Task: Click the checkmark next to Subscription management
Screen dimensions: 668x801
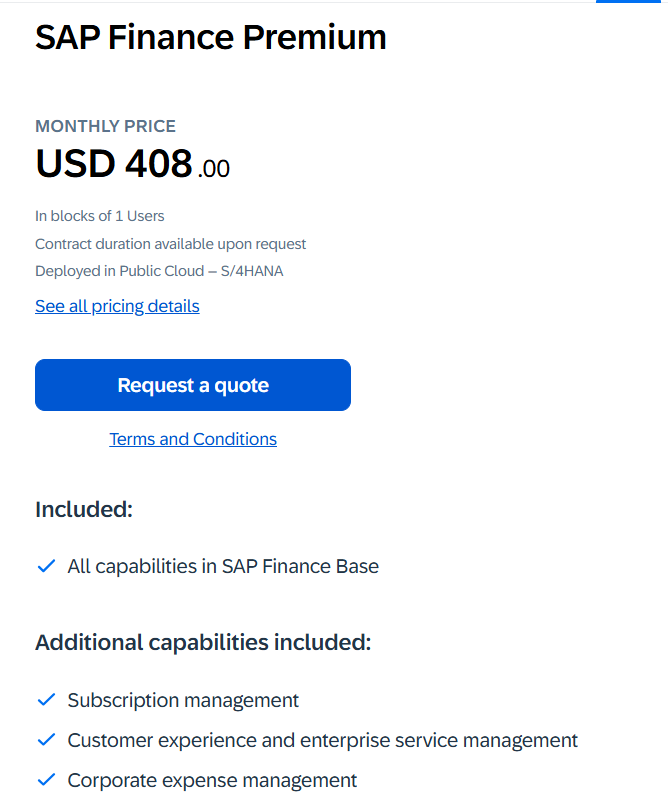Action: click(45, 700)
